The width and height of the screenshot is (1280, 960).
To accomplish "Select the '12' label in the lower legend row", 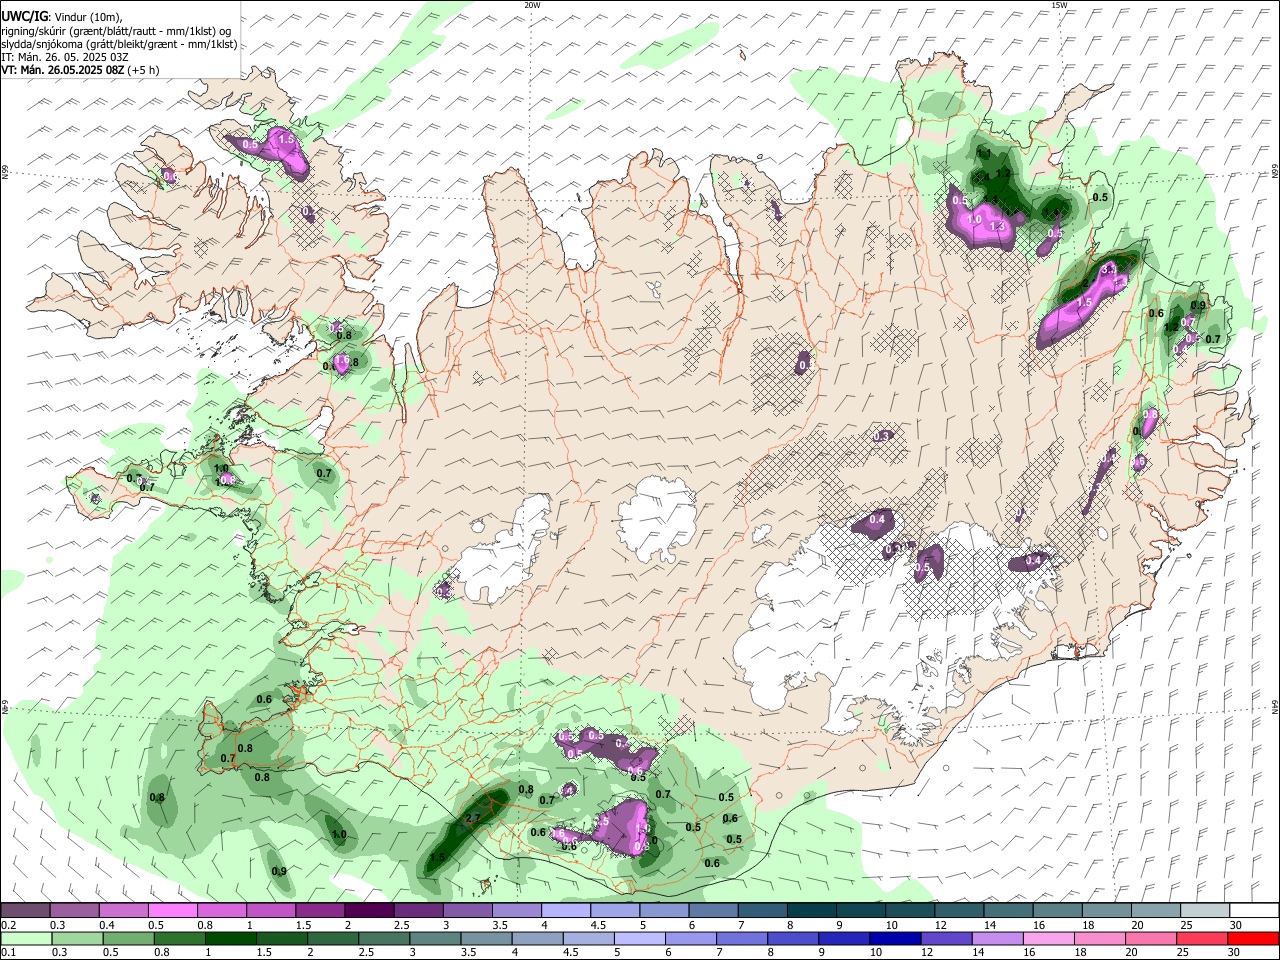I will (927, 953).
